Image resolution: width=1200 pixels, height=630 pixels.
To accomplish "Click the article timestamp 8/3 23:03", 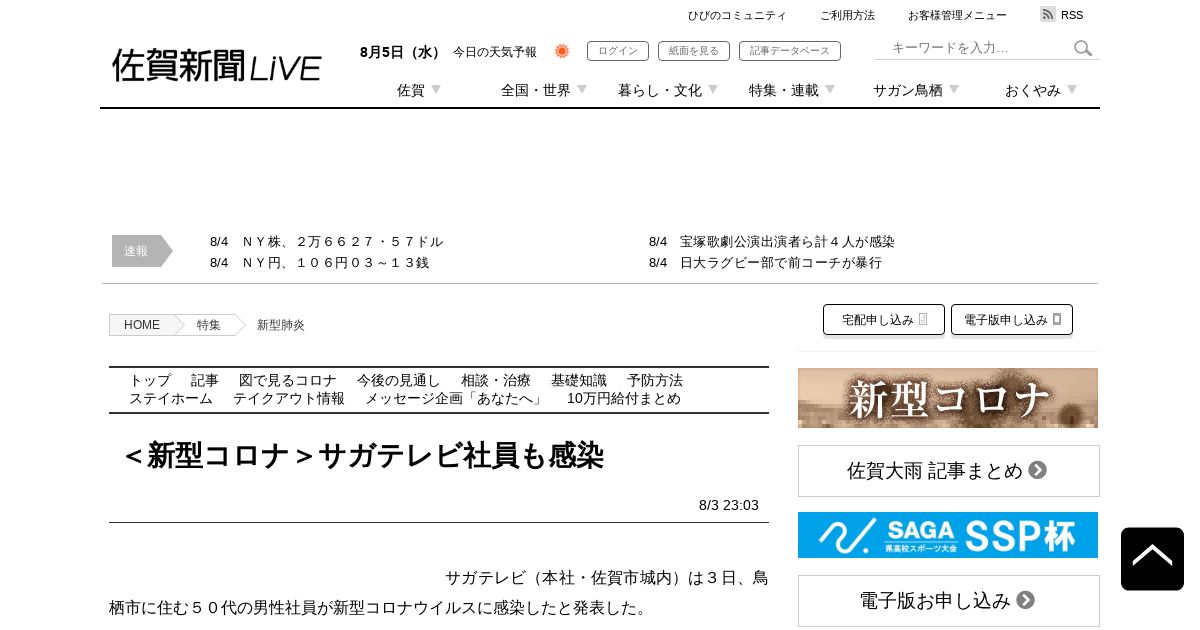I will click(x=729, y=506).
